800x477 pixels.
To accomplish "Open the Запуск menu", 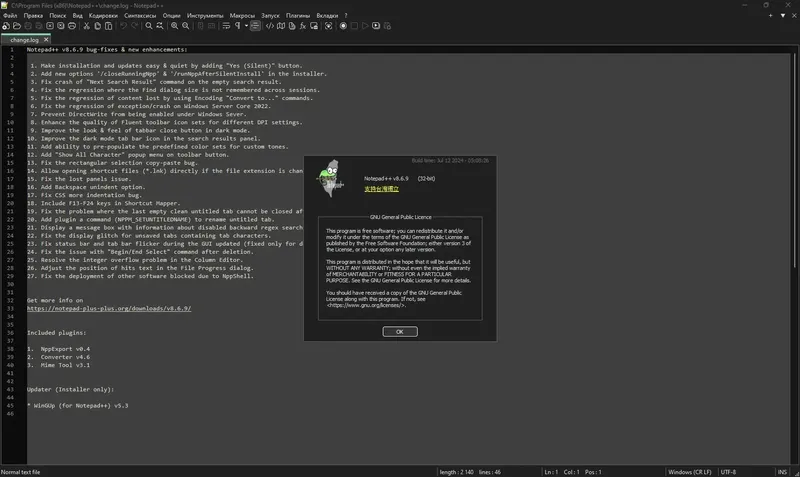I will pos(270,15).
